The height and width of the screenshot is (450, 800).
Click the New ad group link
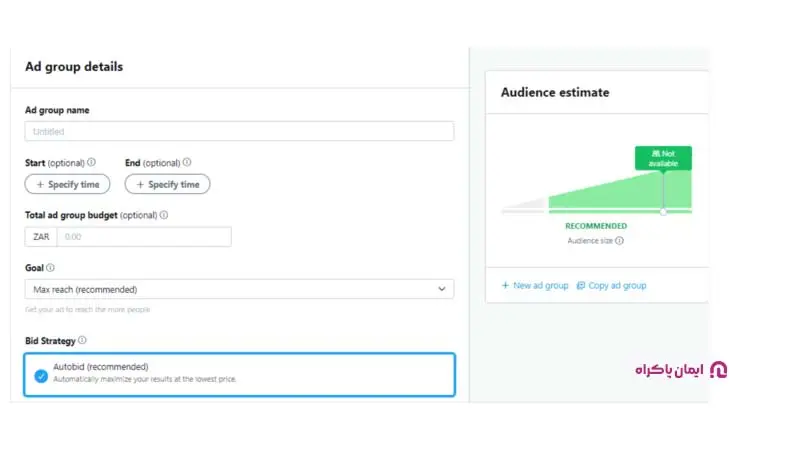coord(540,286)
